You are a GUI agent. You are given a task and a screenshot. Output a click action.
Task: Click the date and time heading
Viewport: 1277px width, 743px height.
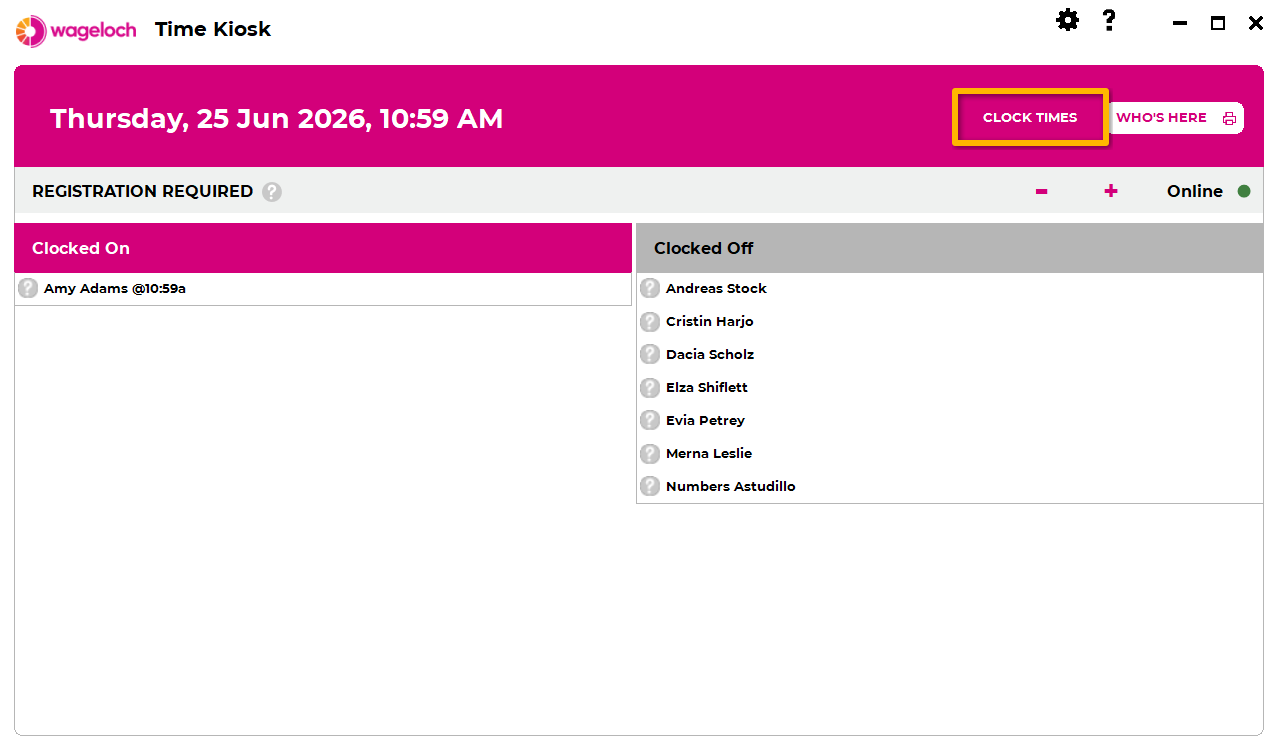277,119
